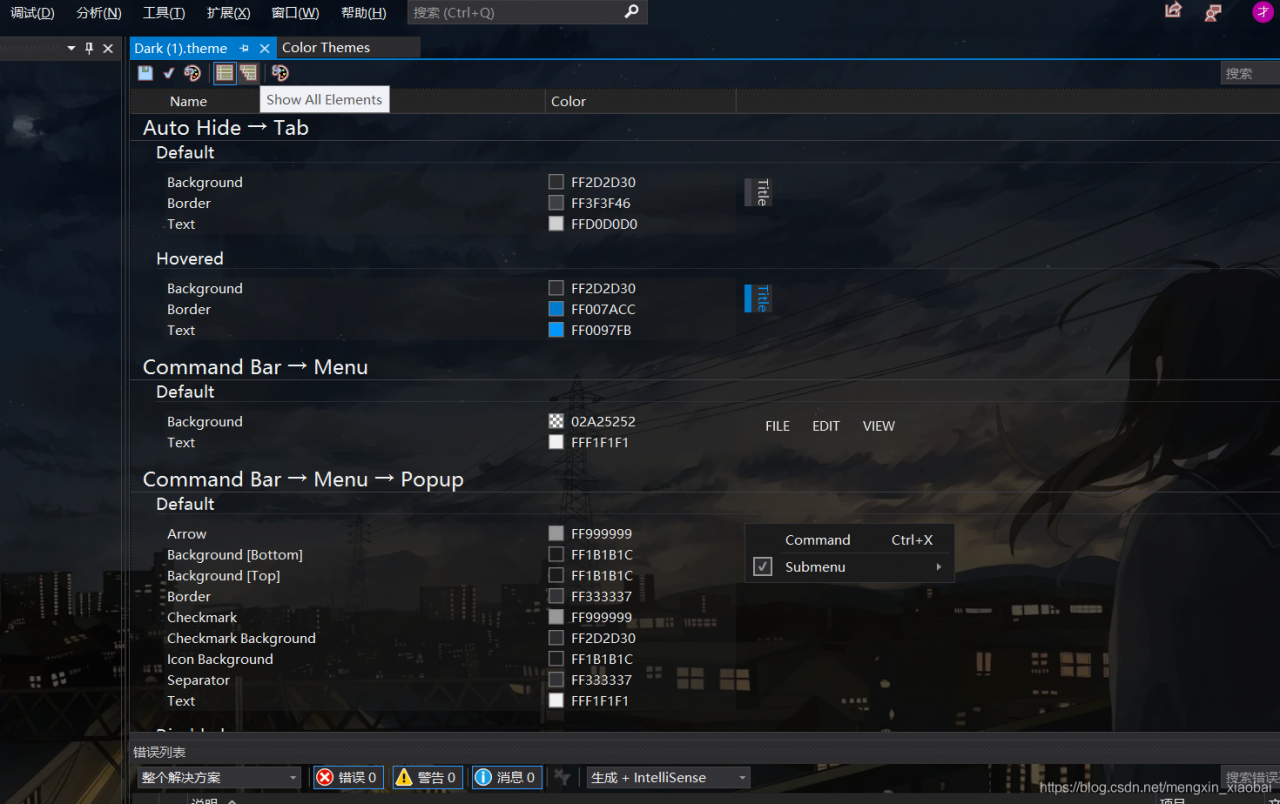
Task: Open the 整个解决方案 scope dropdown
Action: coord(220,777)
